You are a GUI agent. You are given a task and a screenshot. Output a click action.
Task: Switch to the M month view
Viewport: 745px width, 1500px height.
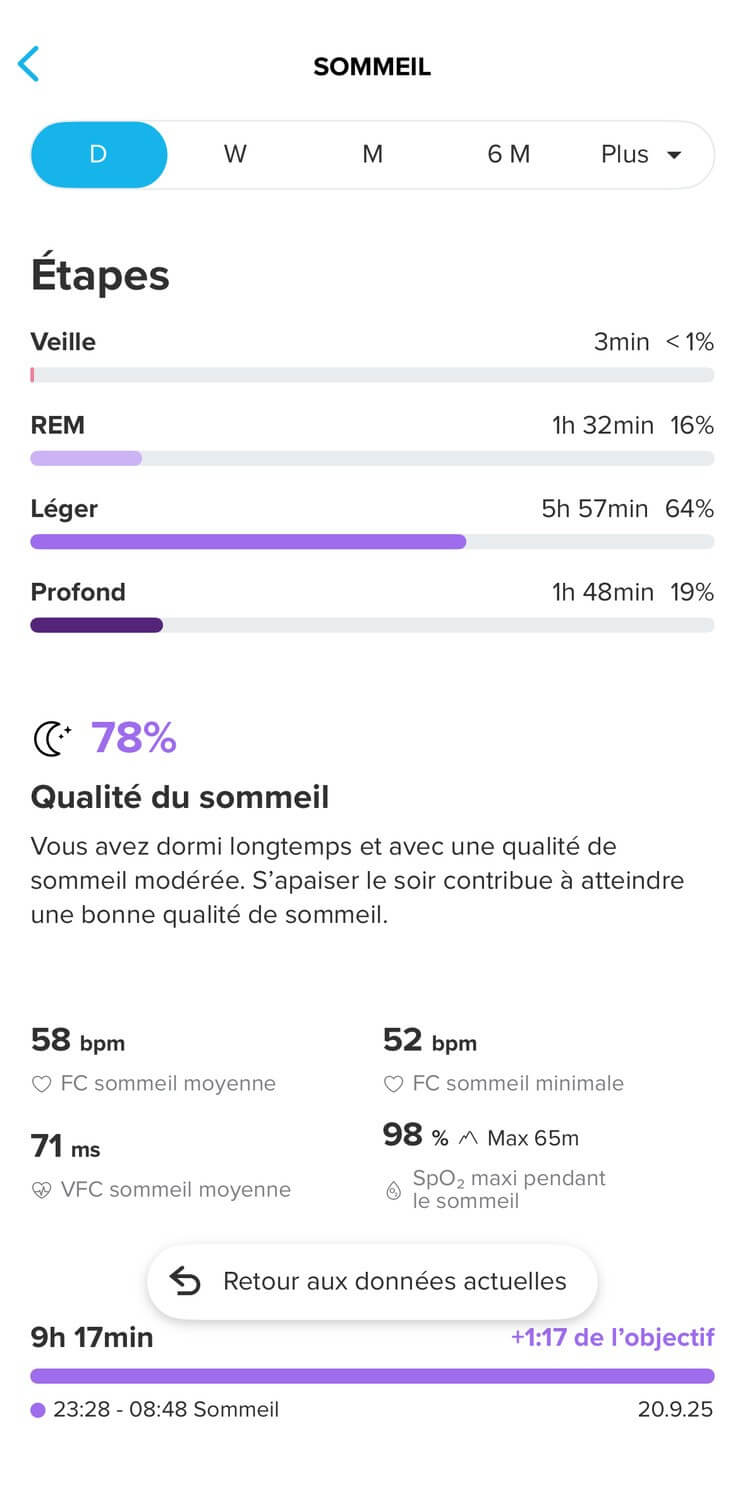[372, 155]
